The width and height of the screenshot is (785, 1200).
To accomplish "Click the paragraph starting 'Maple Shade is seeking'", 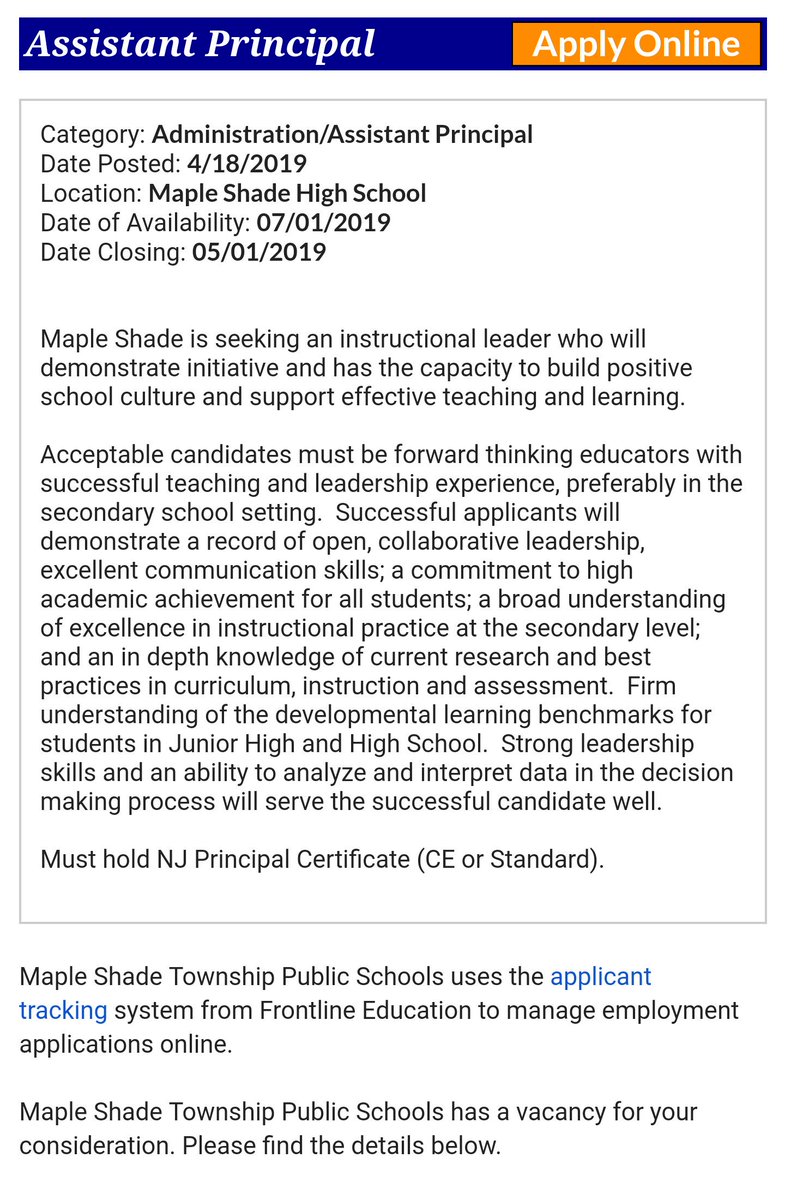I will coord(366,368).
